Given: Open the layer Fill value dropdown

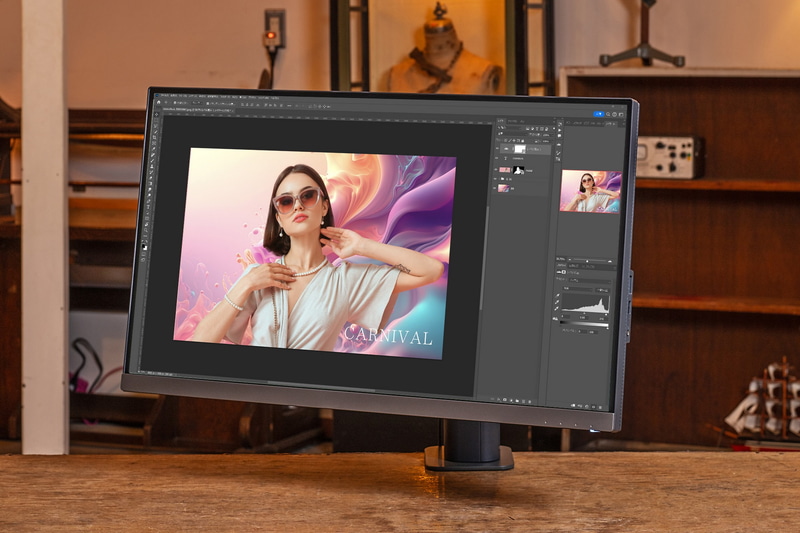Looking at the screenshot, I should pos(546,141).
